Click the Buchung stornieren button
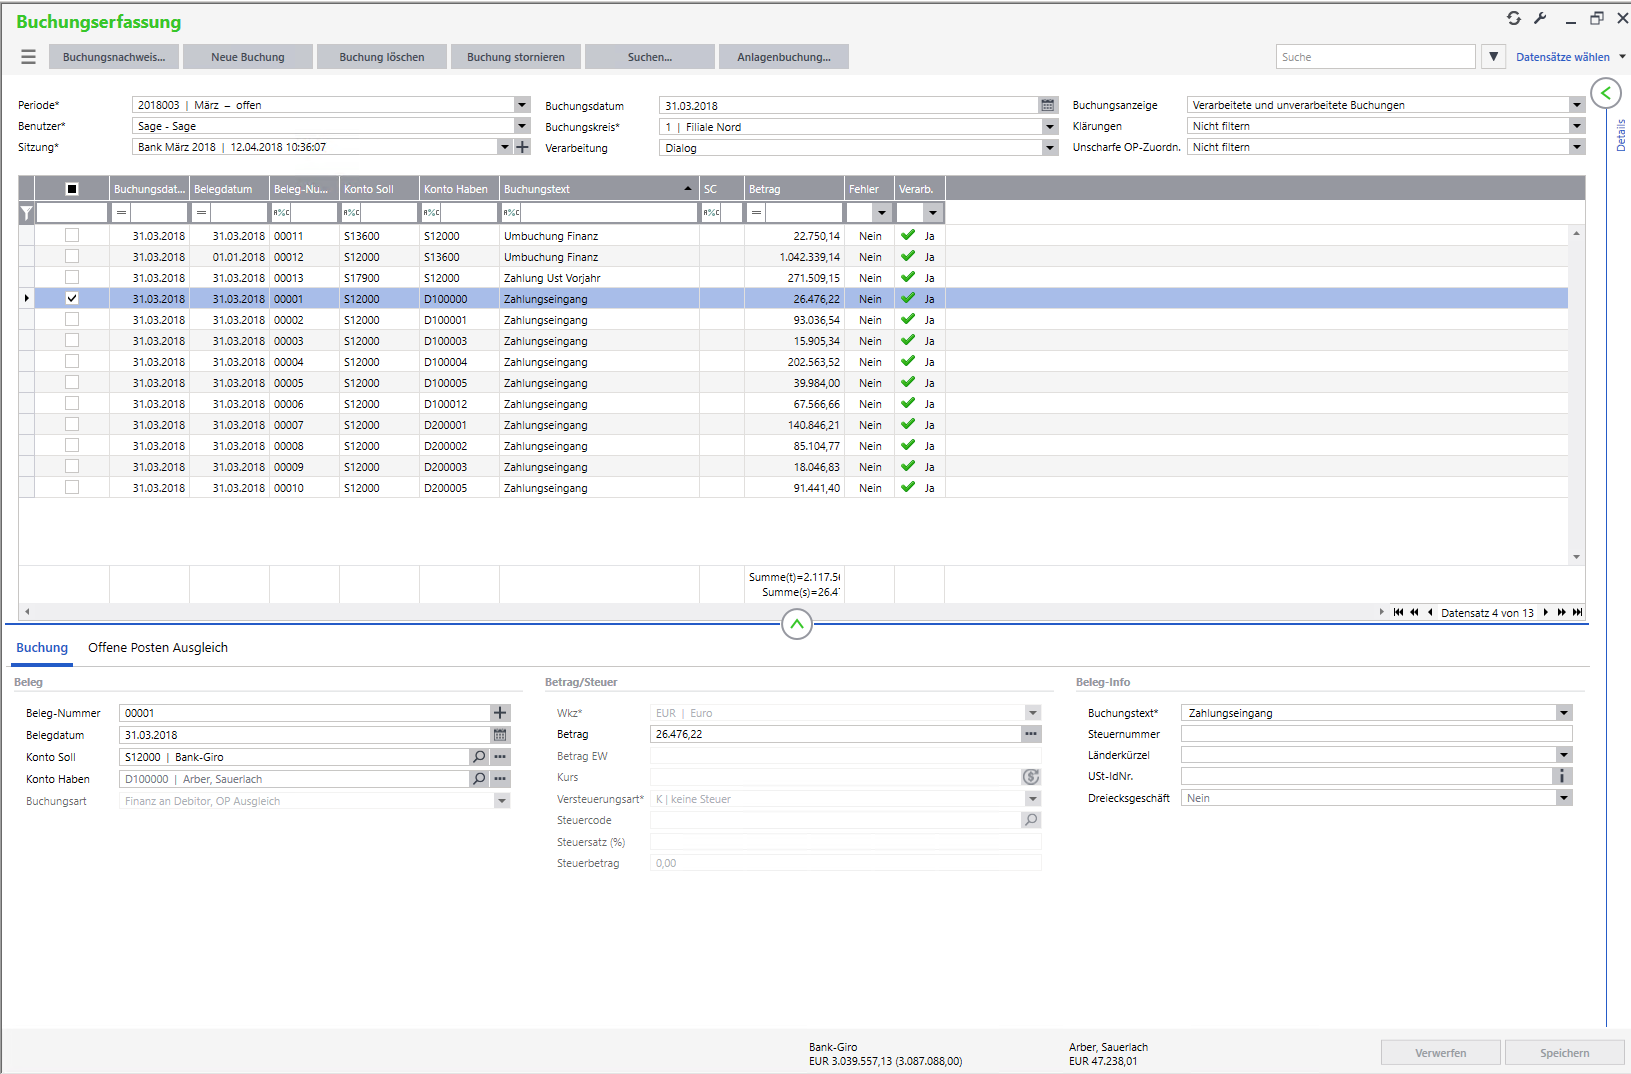 515,57
